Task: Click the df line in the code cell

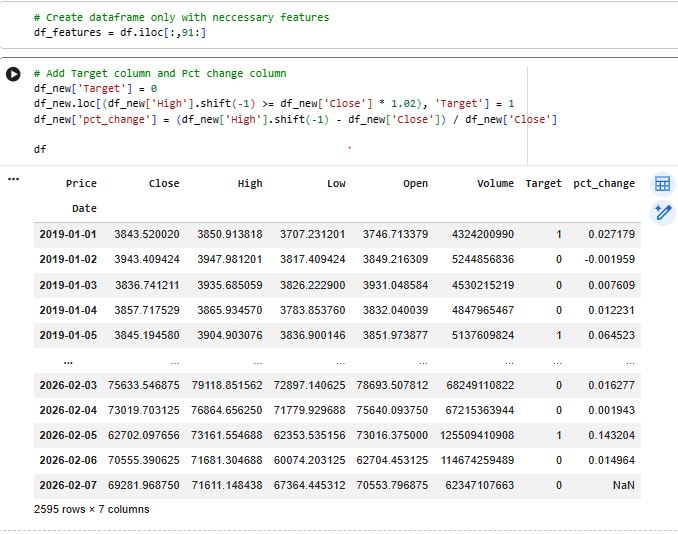Action: coord(39,149)
